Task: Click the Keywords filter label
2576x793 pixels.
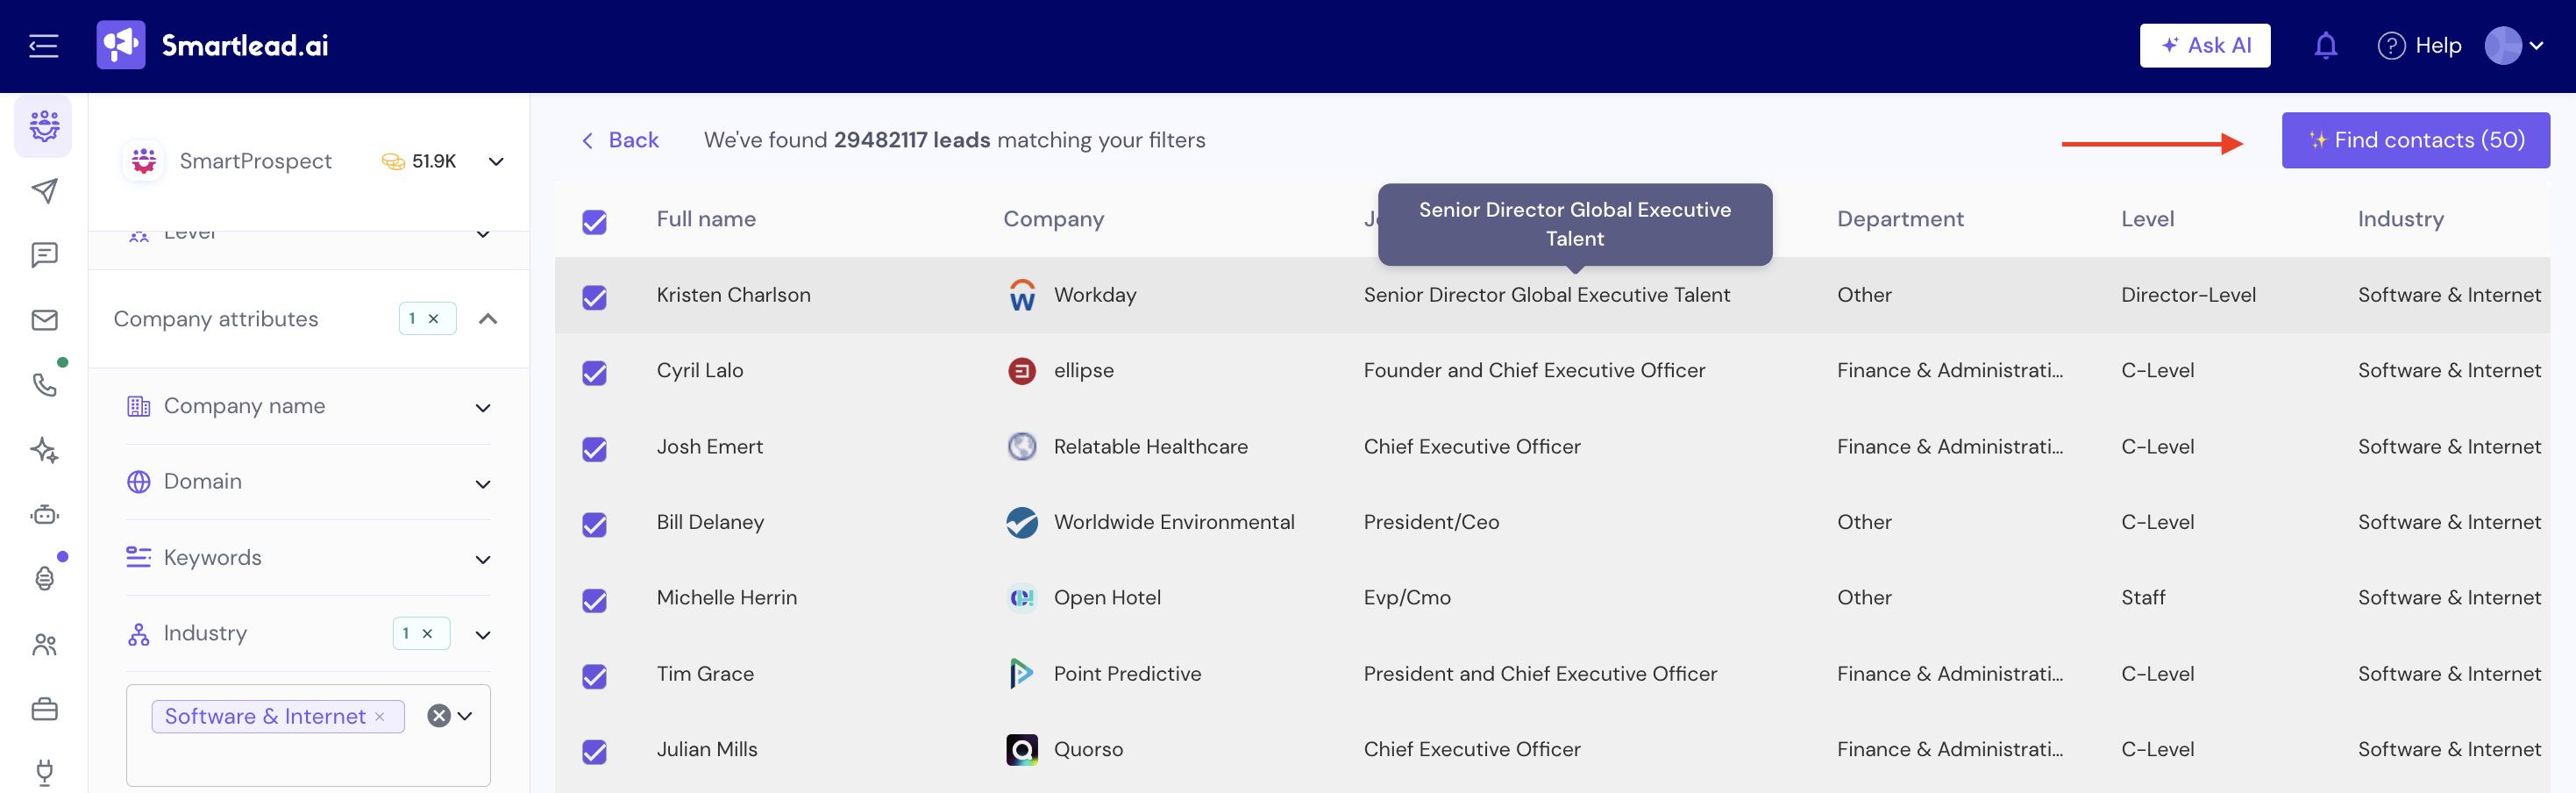Action: tap(212, 558)
